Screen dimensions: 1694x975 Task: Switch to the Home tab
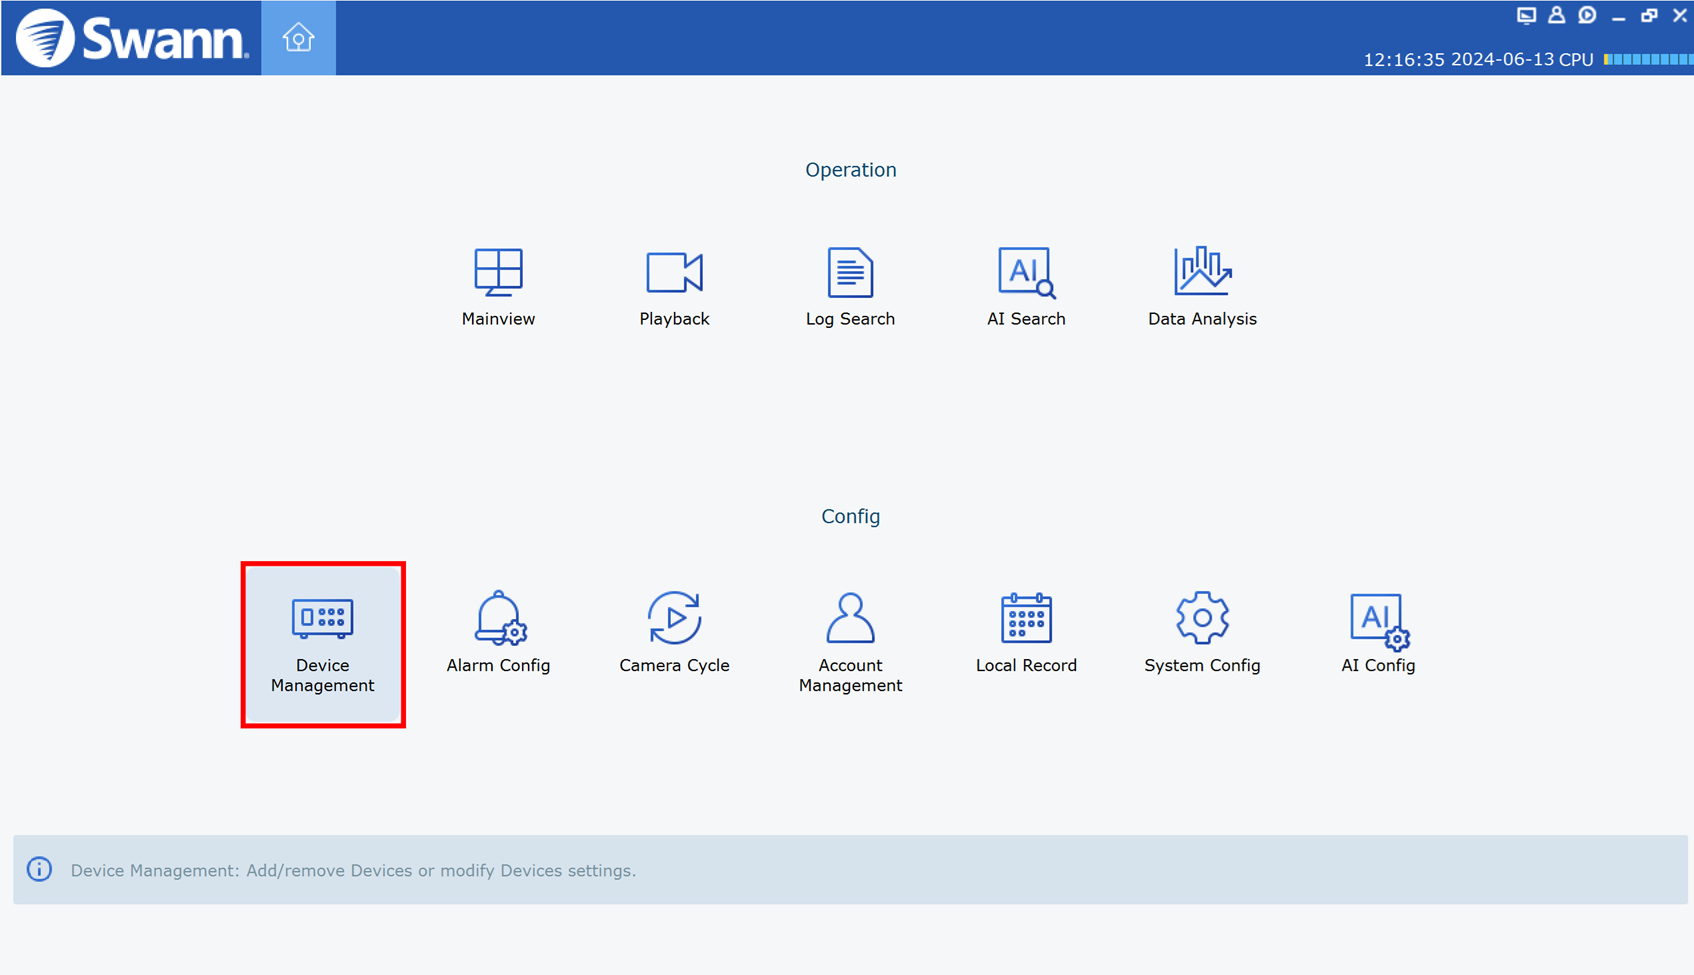coord(298,38)
